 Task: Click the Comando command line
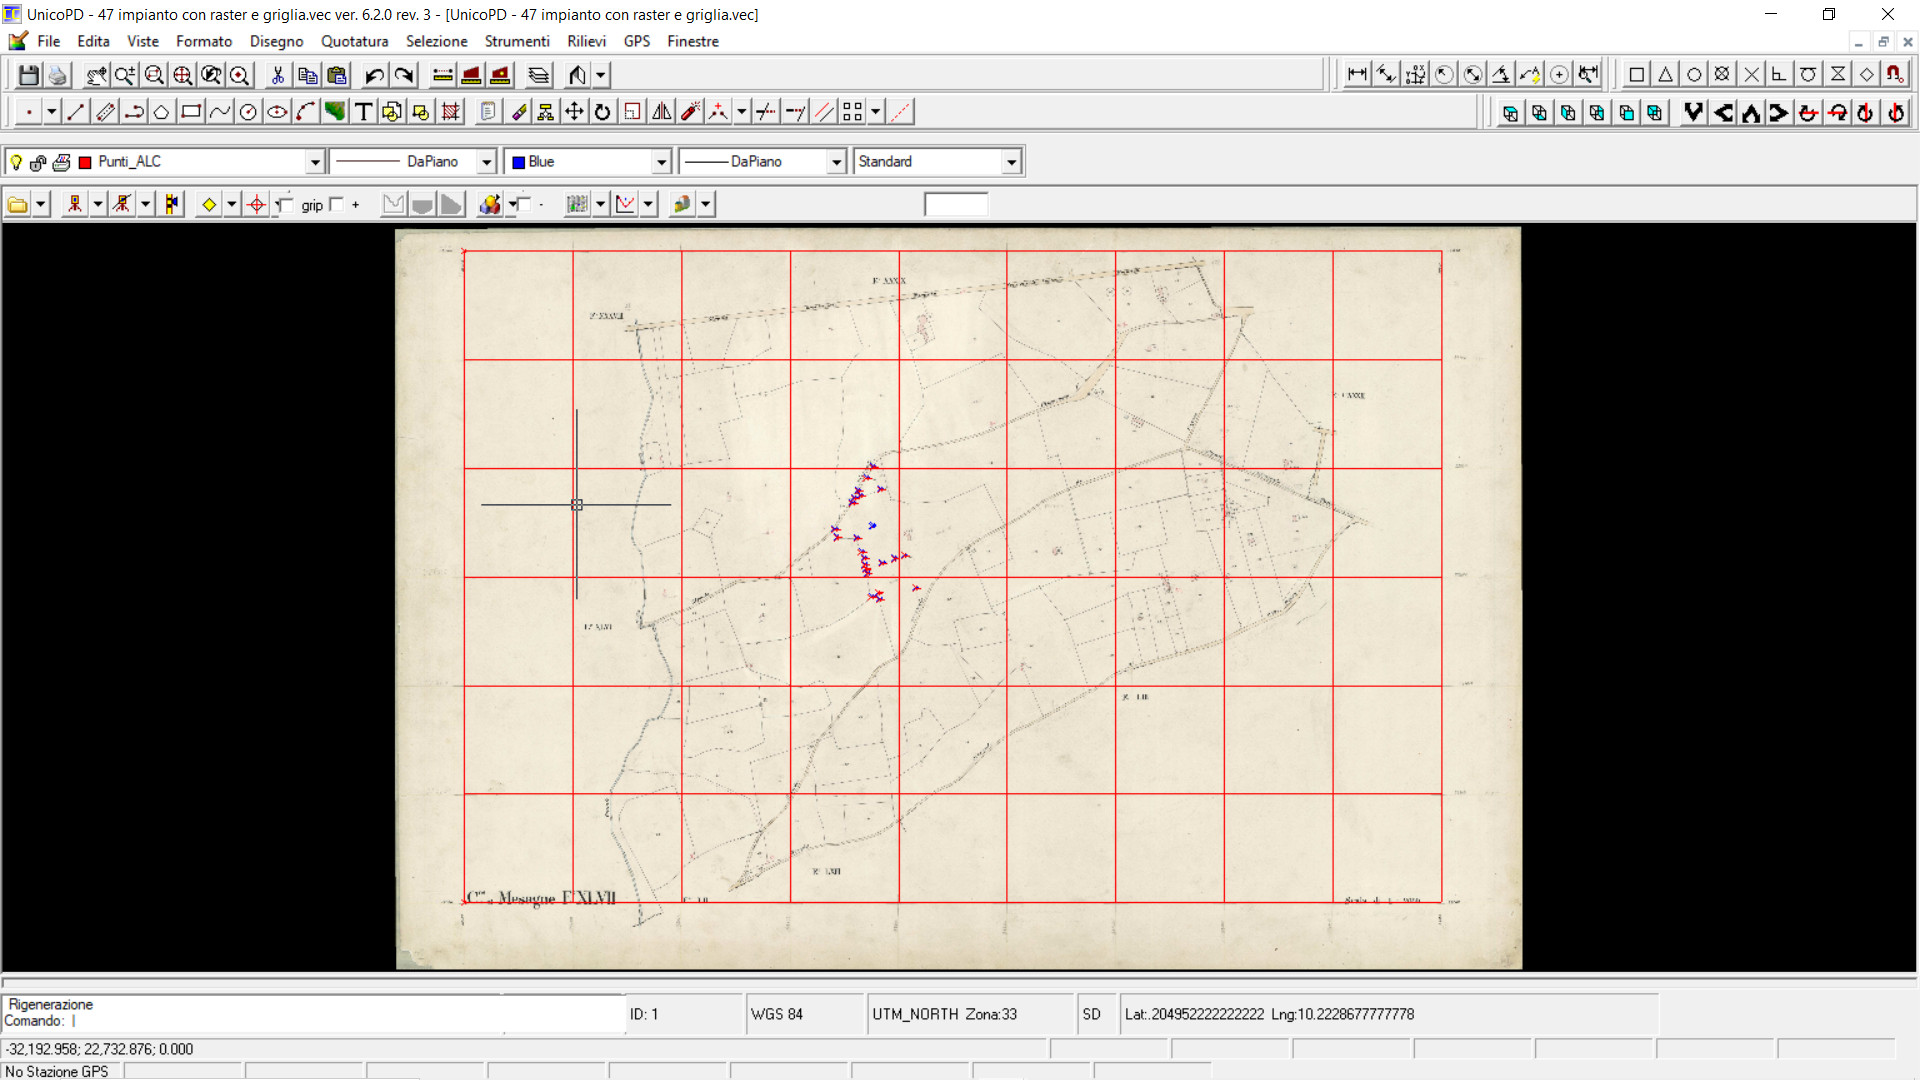click(x=313, y=1021)
